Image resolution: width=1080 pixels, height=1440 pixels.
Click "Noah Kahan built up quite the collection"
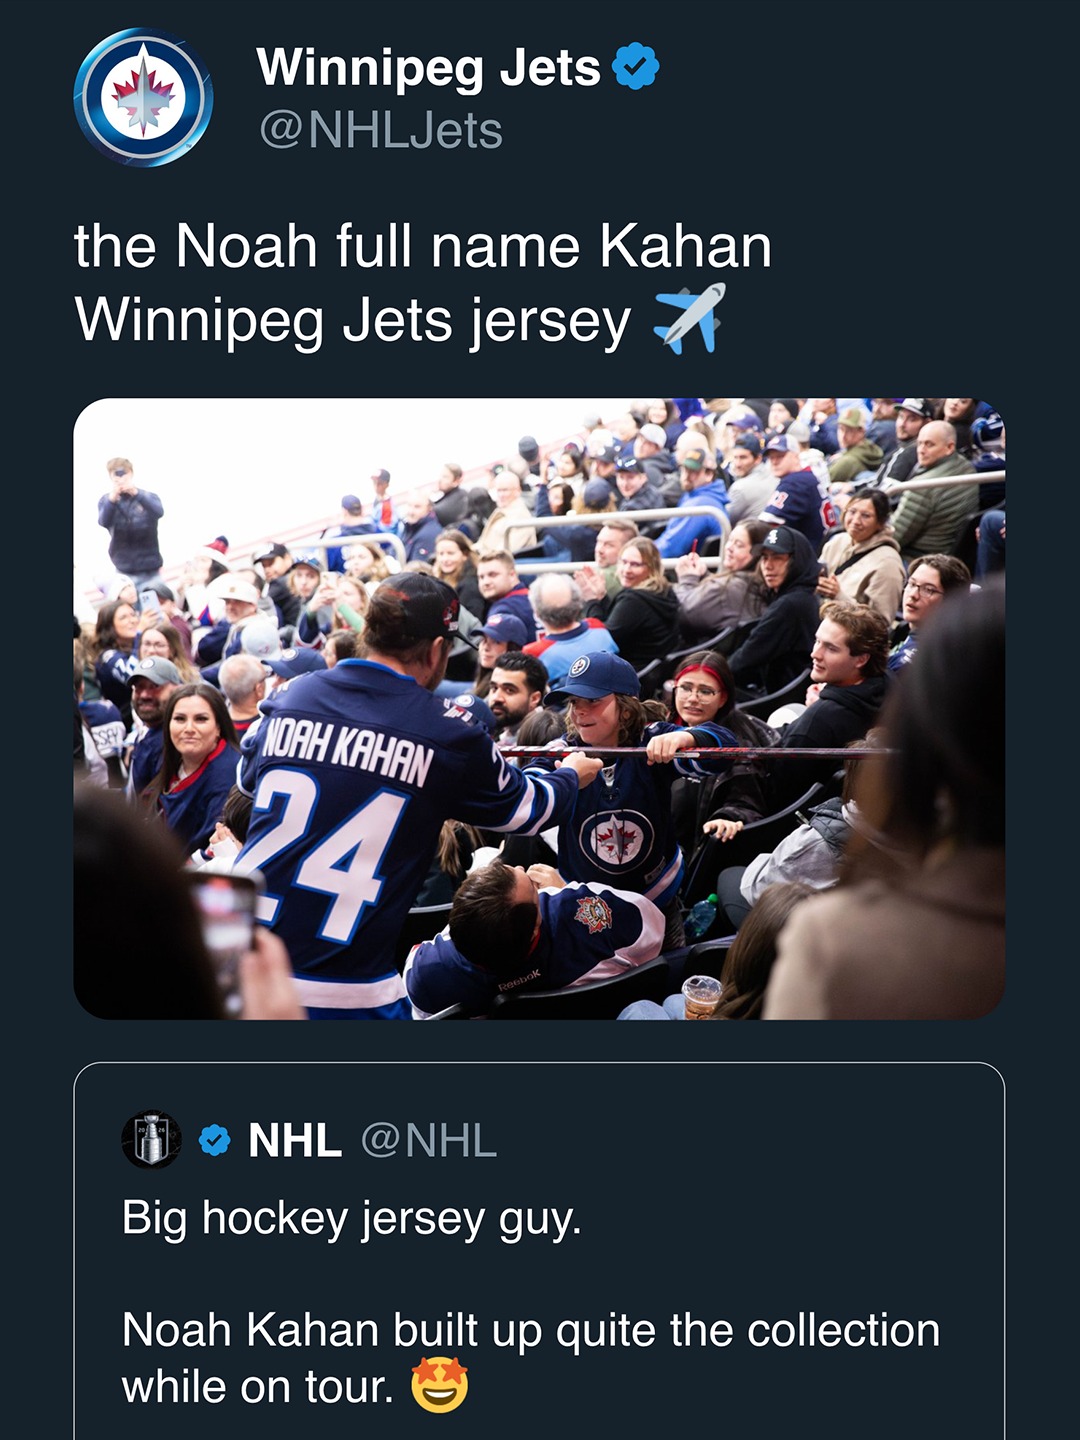click(x=531, y=1330)
